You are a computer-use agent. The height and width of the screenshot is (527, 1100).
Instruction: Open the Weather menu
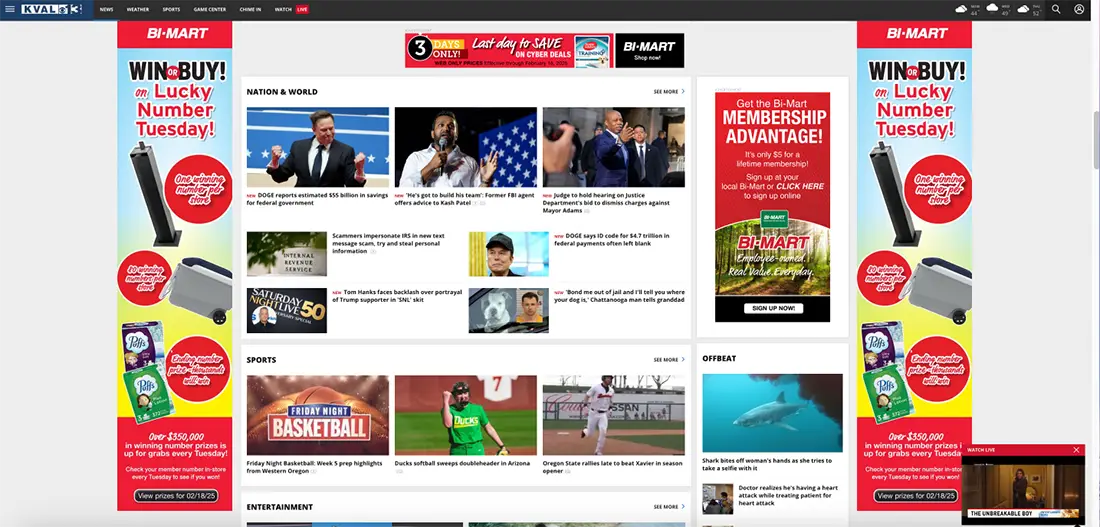coord(138,10)
